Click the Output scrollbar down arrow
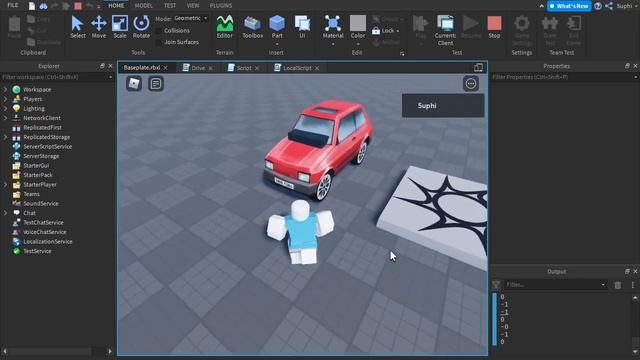 pos(635,352)
